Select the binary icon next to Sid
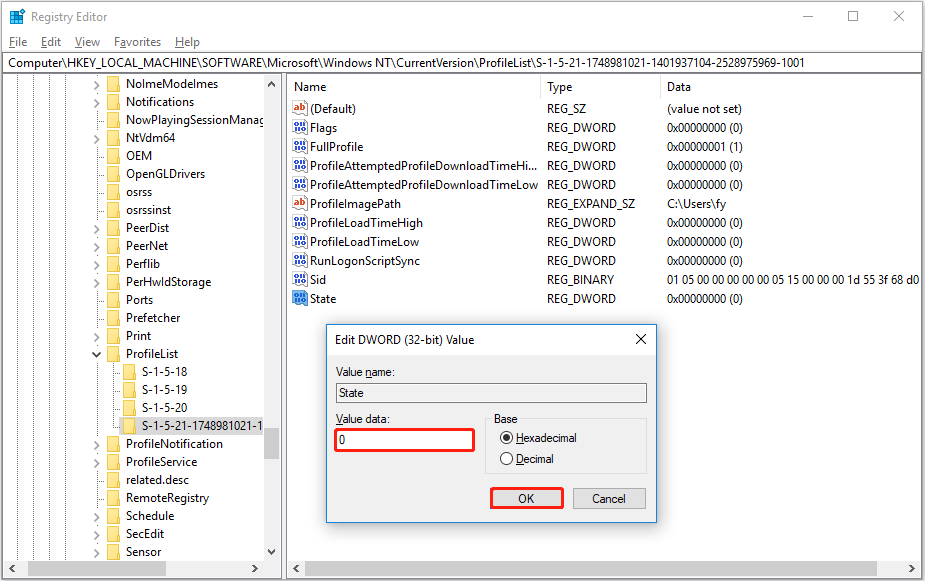 click(299, 279)
